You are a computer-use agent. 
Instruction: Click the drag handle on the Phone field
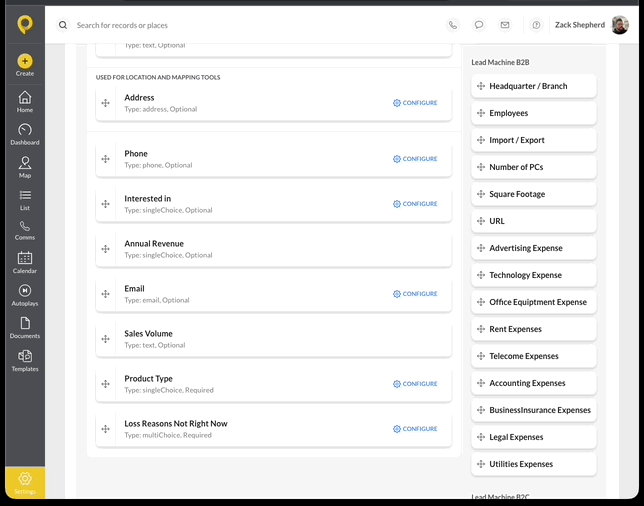point(106,159)
